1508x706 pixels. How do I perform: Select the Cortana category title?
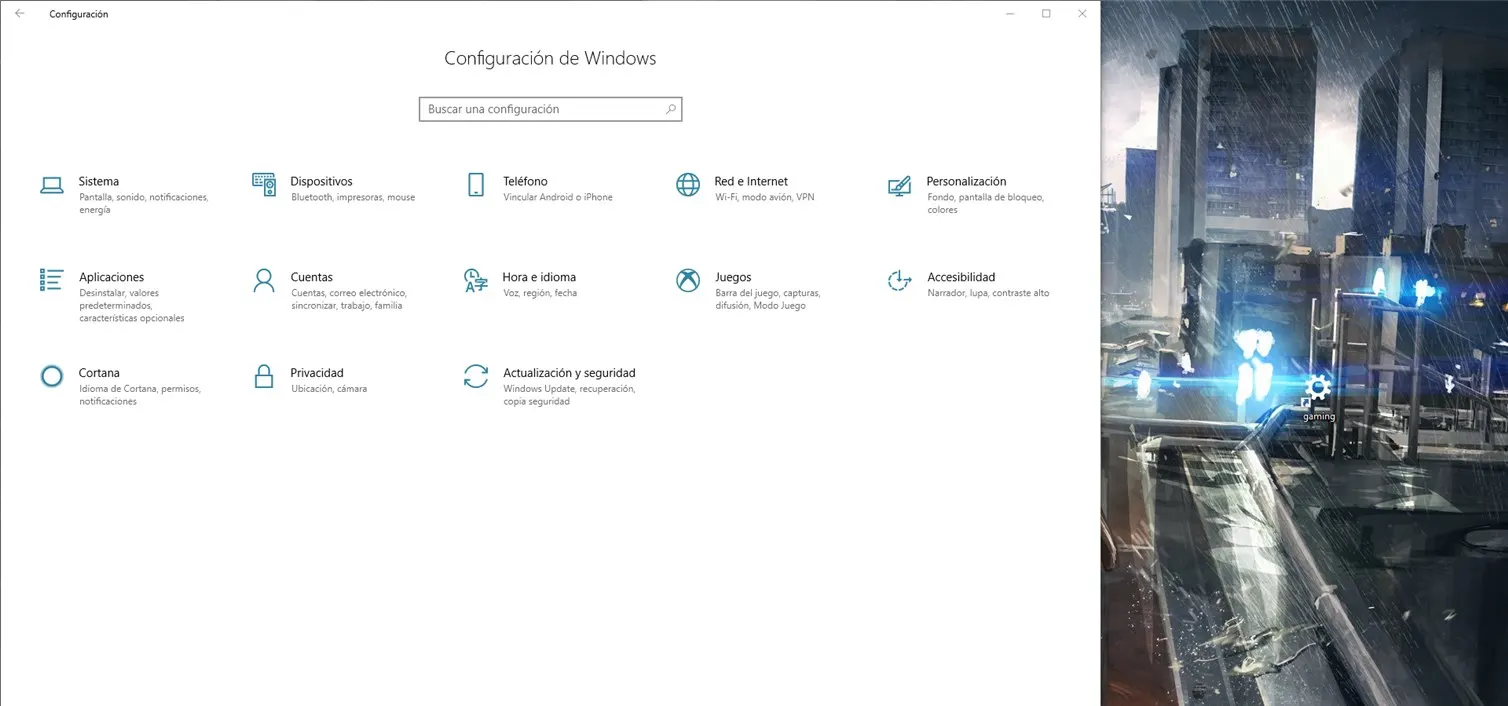point(99,373)
